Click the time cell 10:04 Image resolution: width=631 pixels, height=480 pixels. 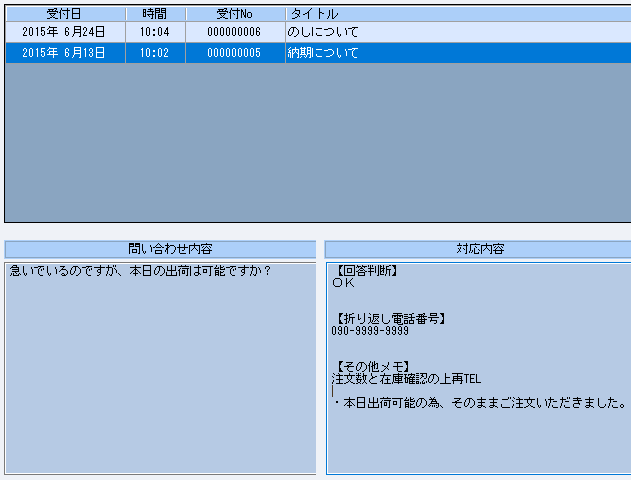155,32
